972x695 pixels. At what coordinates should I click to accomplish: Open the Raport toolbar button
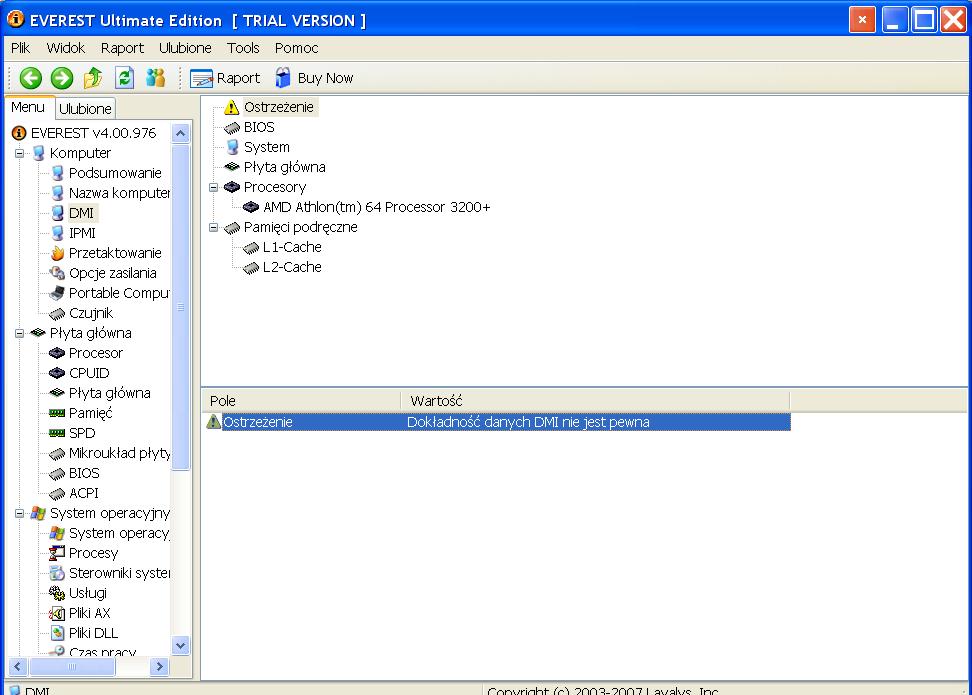(224, 78)
